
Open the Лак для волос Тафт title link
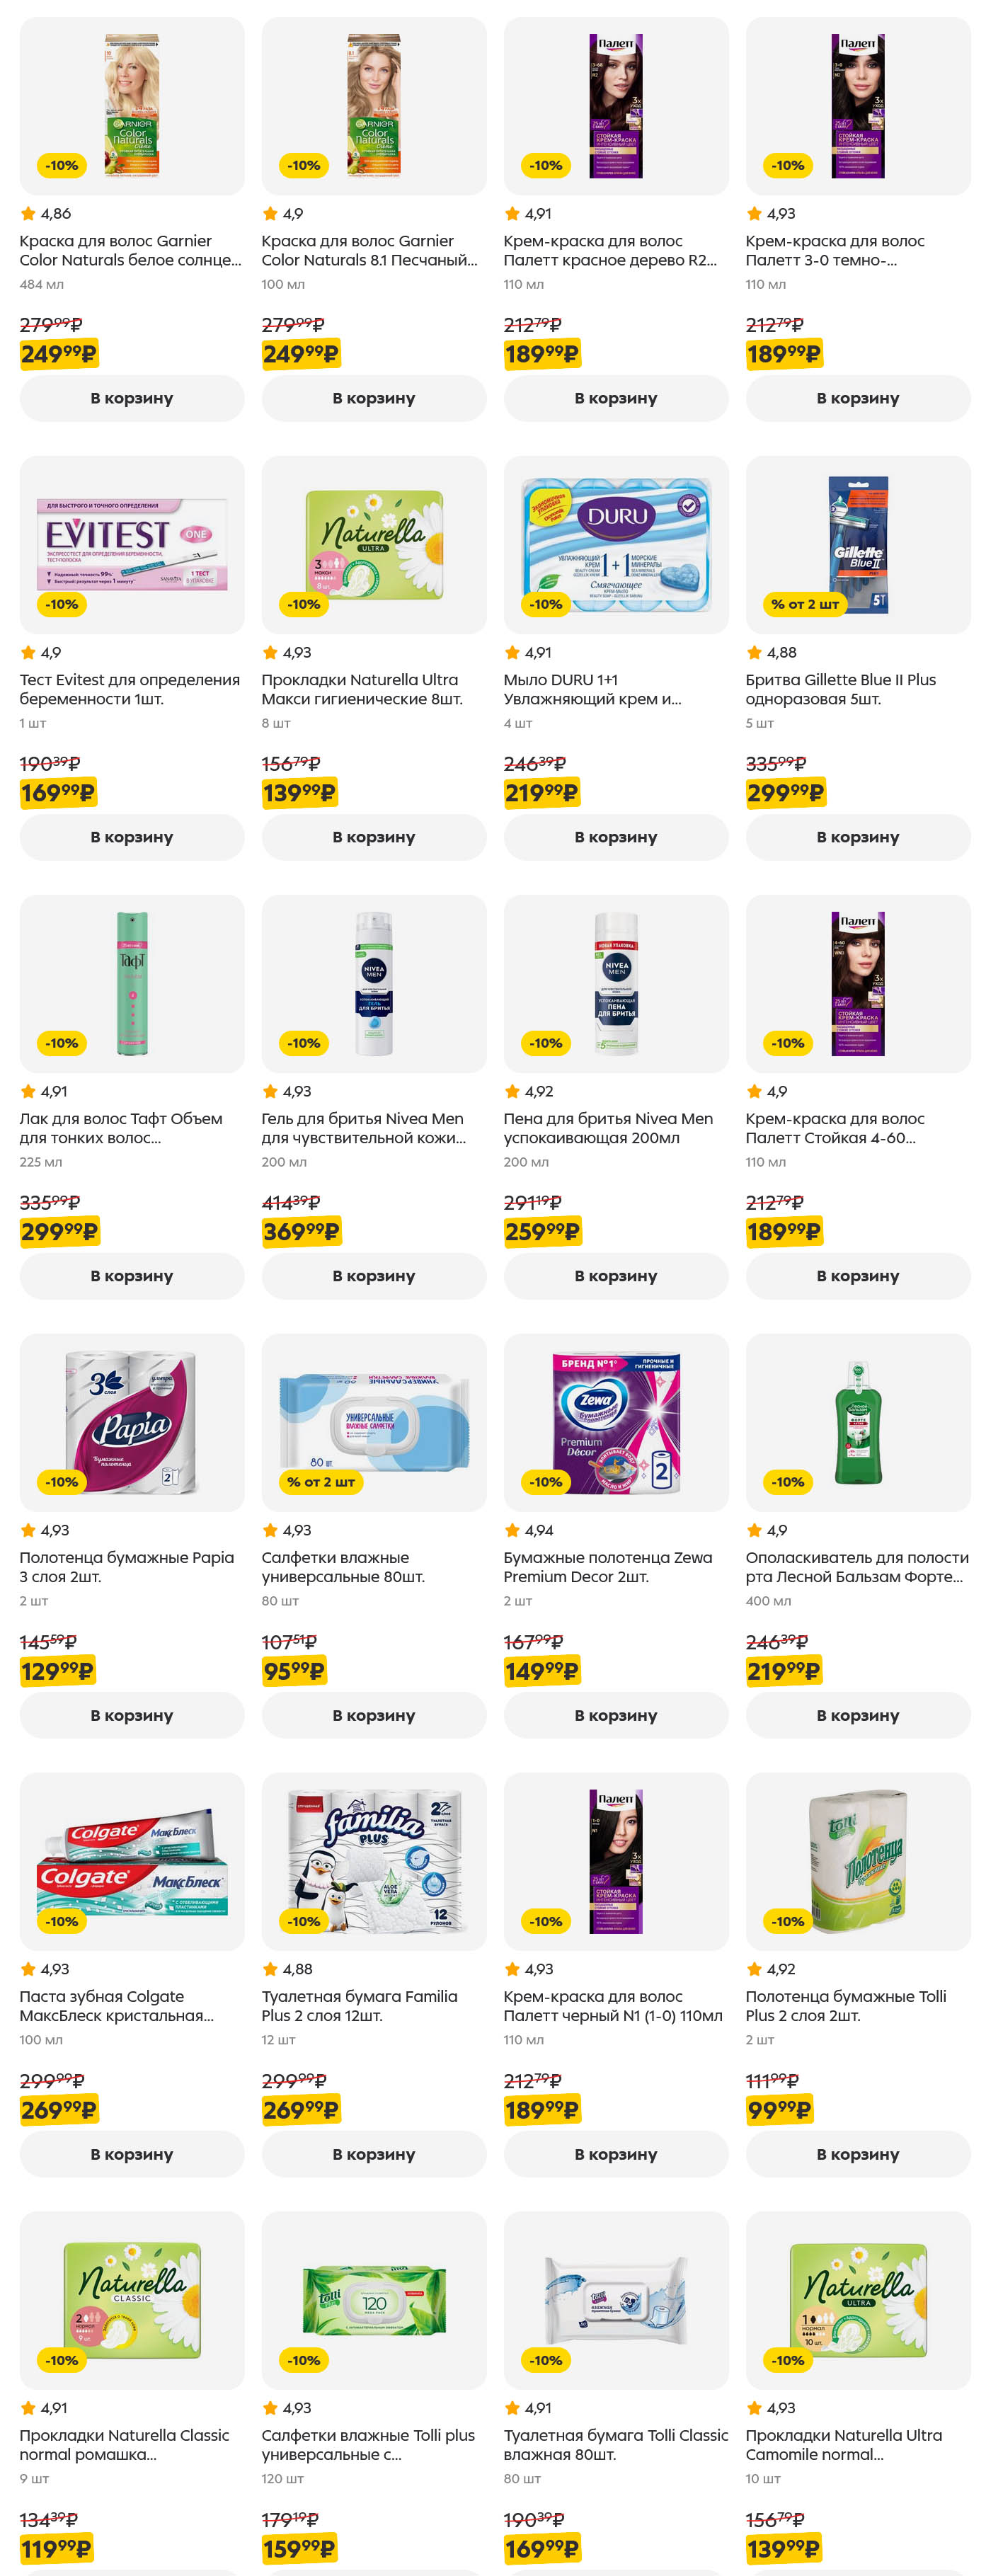coord(121,1128)
